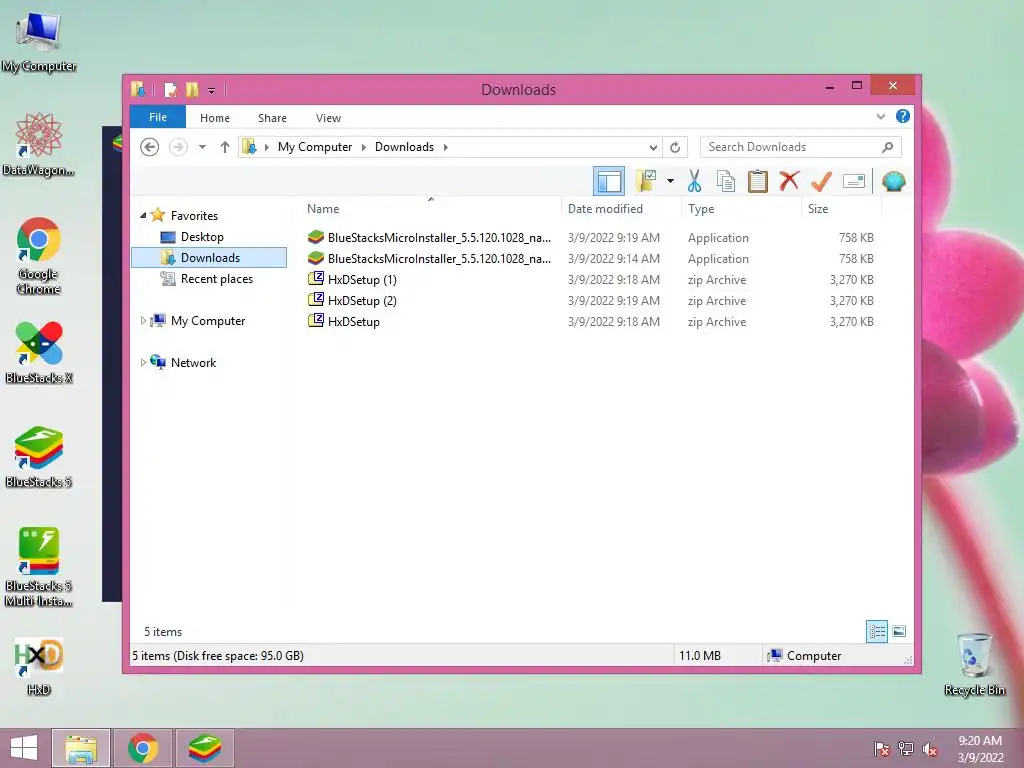Click the Properties icon in title bar
1024x768 pixels.
[x=170, y=89]
